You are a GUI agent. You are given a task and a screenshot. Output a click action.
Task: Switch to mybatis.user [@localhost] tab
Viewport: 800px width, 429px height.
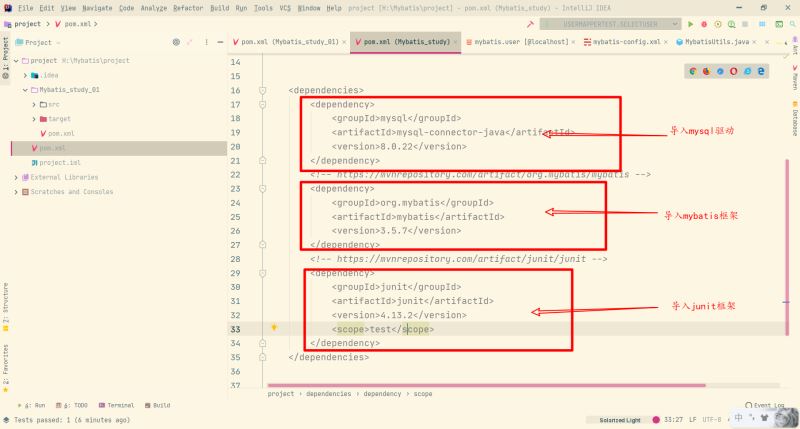pos(520,42)
